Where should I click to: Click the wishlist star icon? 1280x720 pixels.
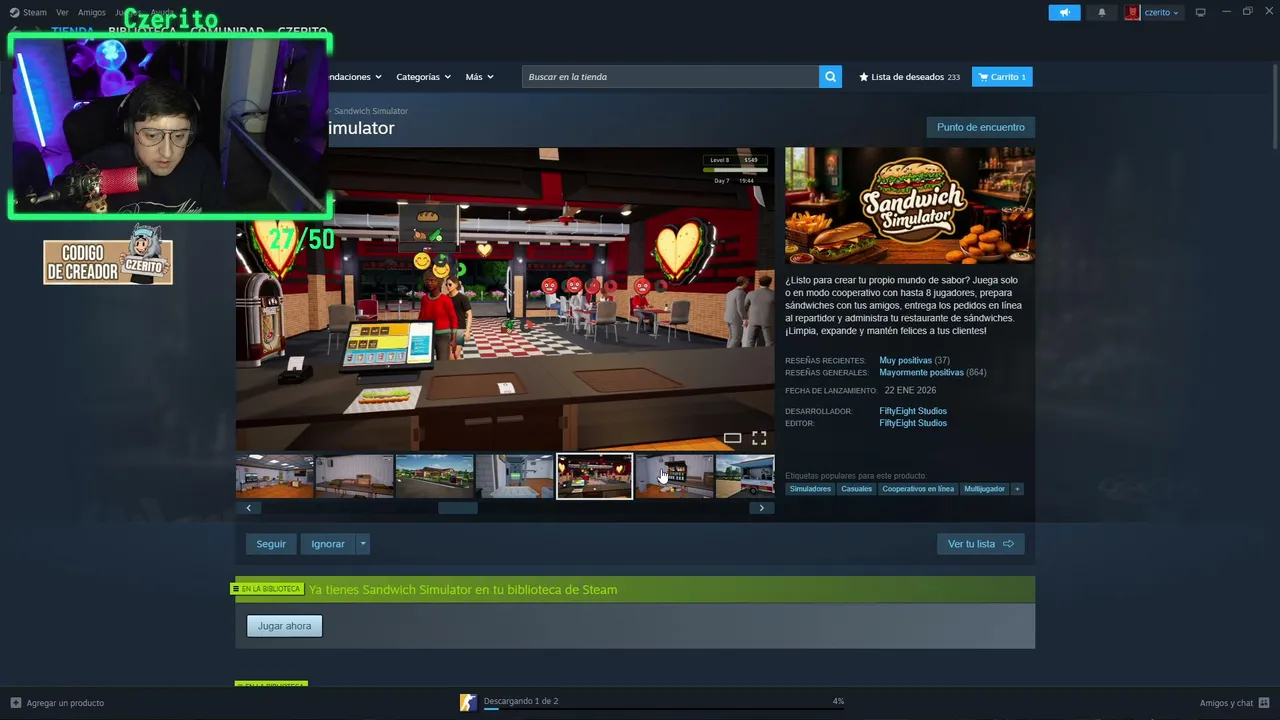tap(864, 77)
